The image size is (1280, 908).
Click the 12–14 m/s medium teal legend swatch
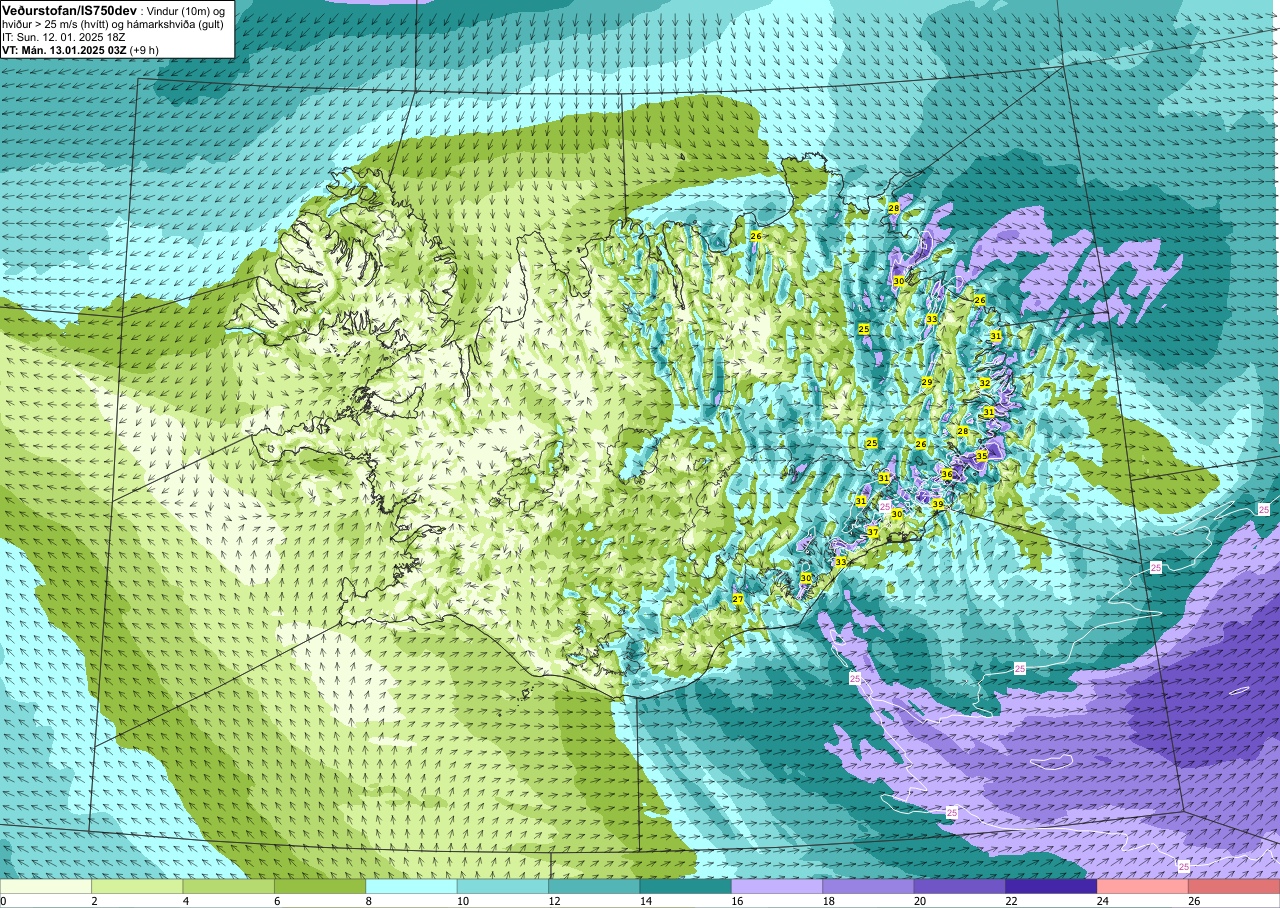pyautogui.click(x=594, y=886)
